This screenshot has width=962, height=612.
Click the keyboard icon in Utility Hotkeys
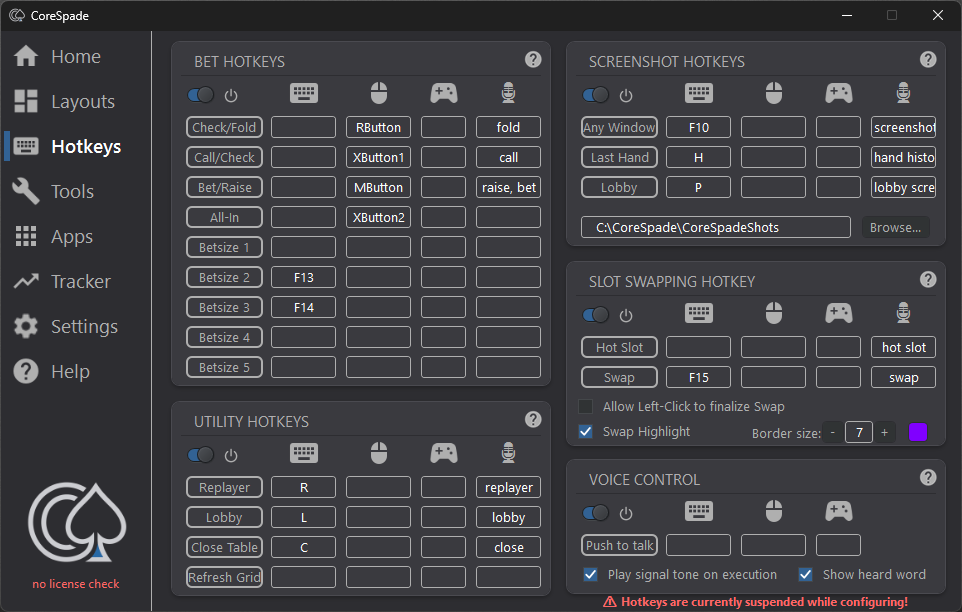pos(304,453)
